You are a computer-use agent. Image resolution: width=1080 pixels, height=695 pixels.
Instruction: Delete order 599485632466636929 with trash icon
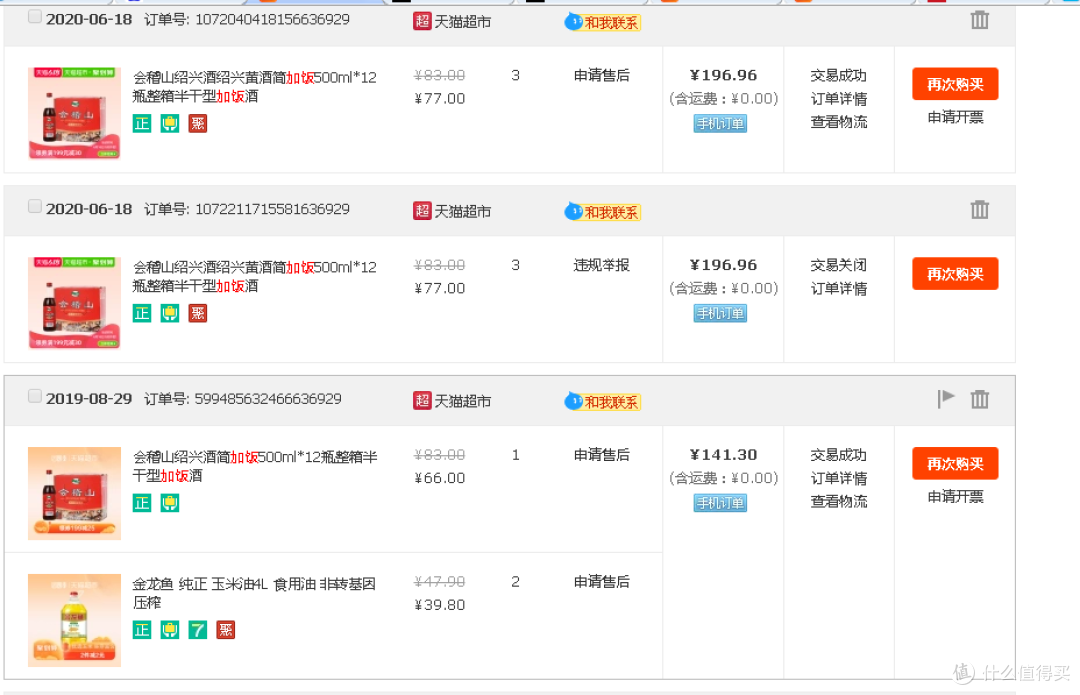979,399
